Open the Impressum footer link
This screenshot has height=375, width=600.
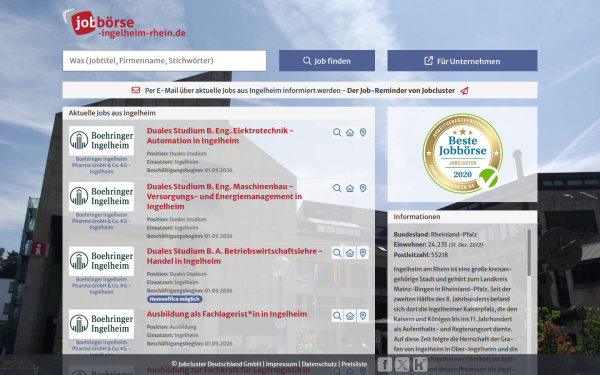point(281,364)
